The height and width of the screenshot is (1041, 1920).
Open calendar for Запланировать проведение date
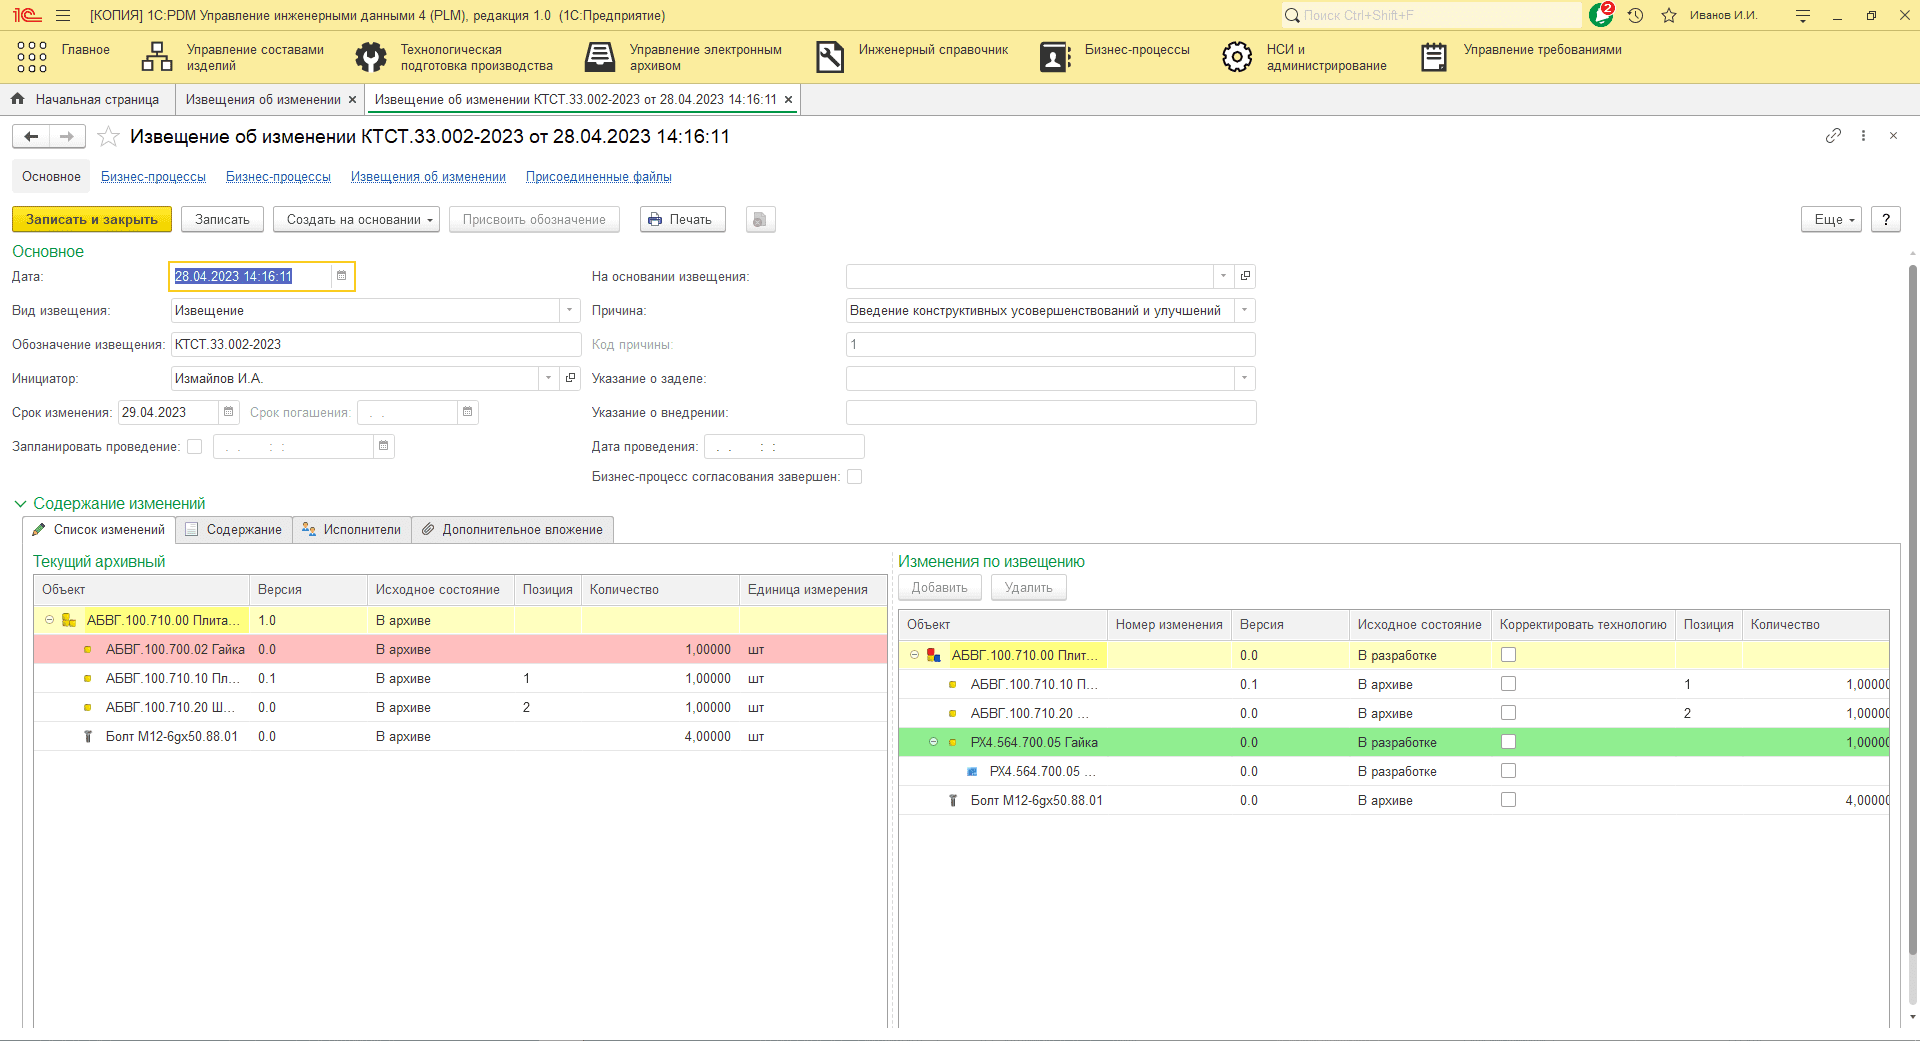(383, 446)
